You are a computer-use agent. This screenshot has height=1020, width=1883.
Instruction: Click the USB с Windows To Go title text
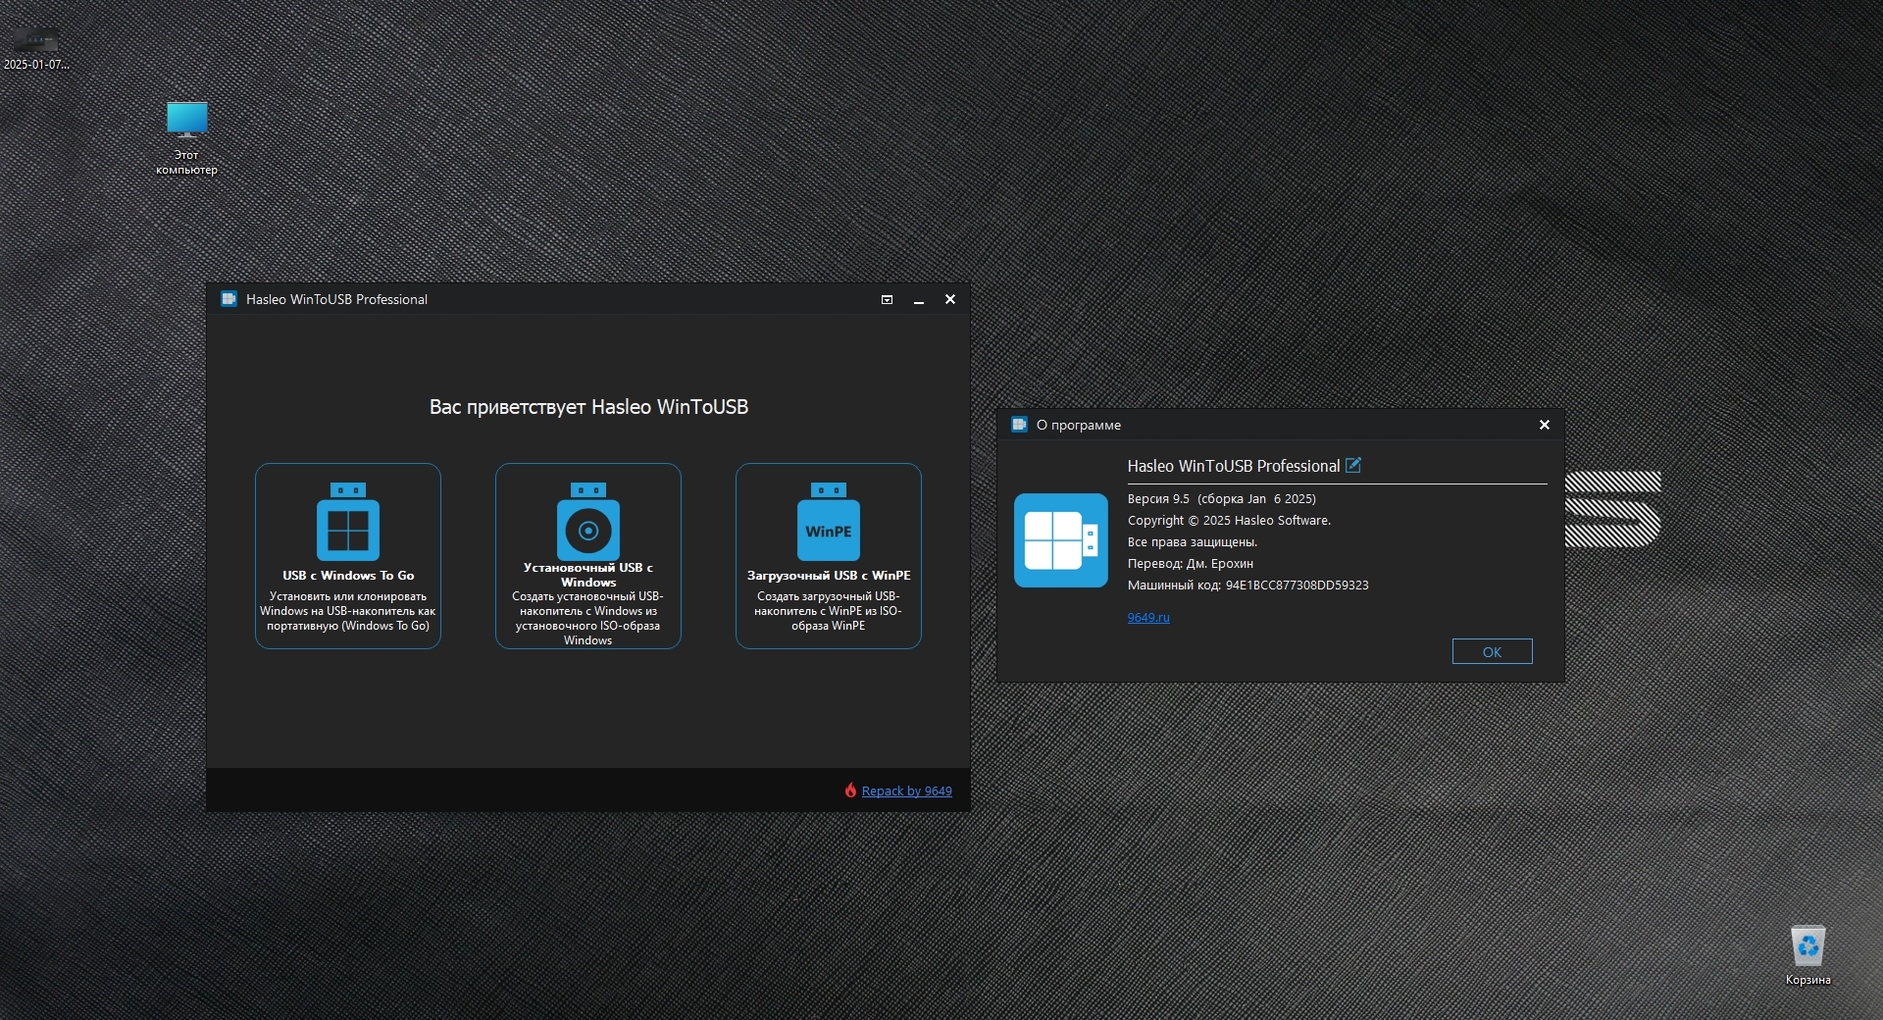[x=348, y=575]
